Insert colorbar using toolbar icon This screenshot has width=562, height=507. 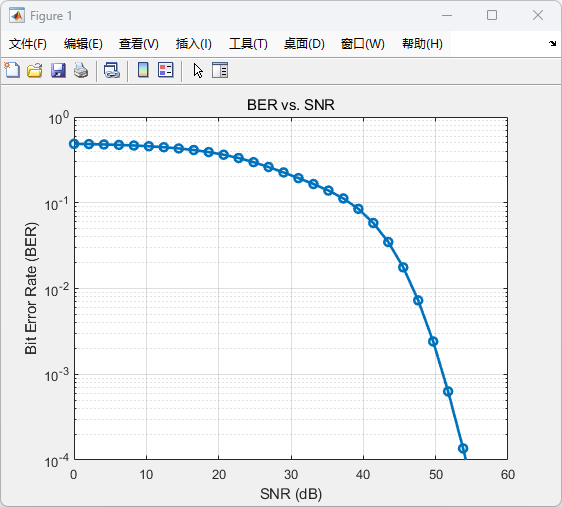(143, 70)
